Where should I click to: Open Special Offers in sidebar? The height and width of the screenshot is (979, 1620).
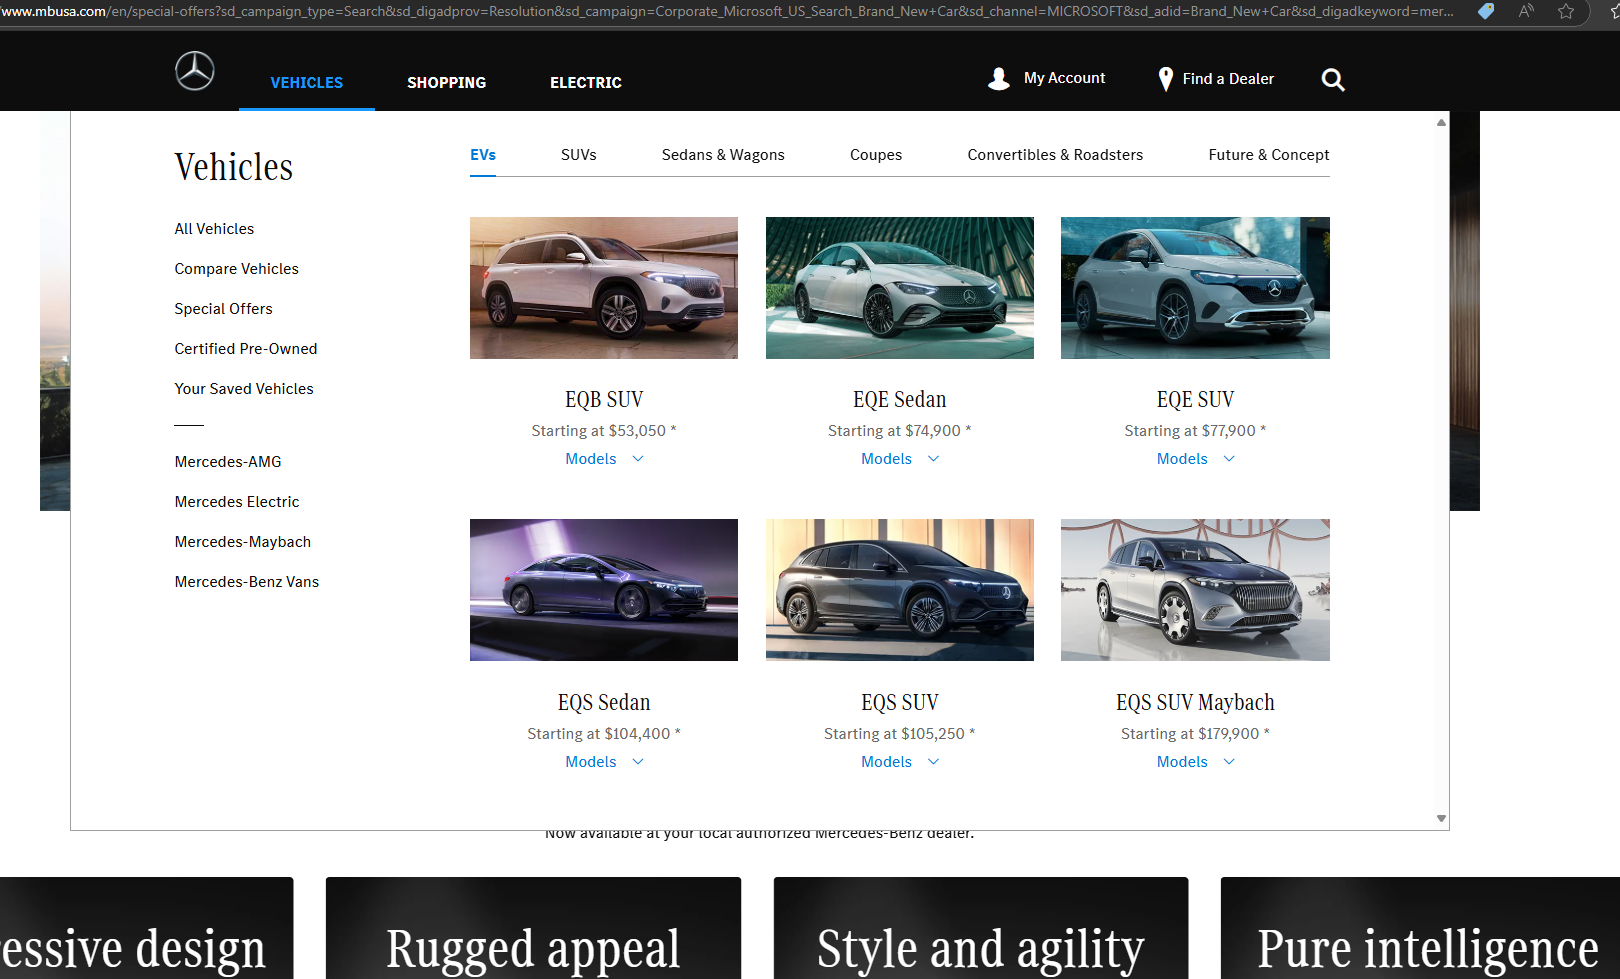(223, 309)
